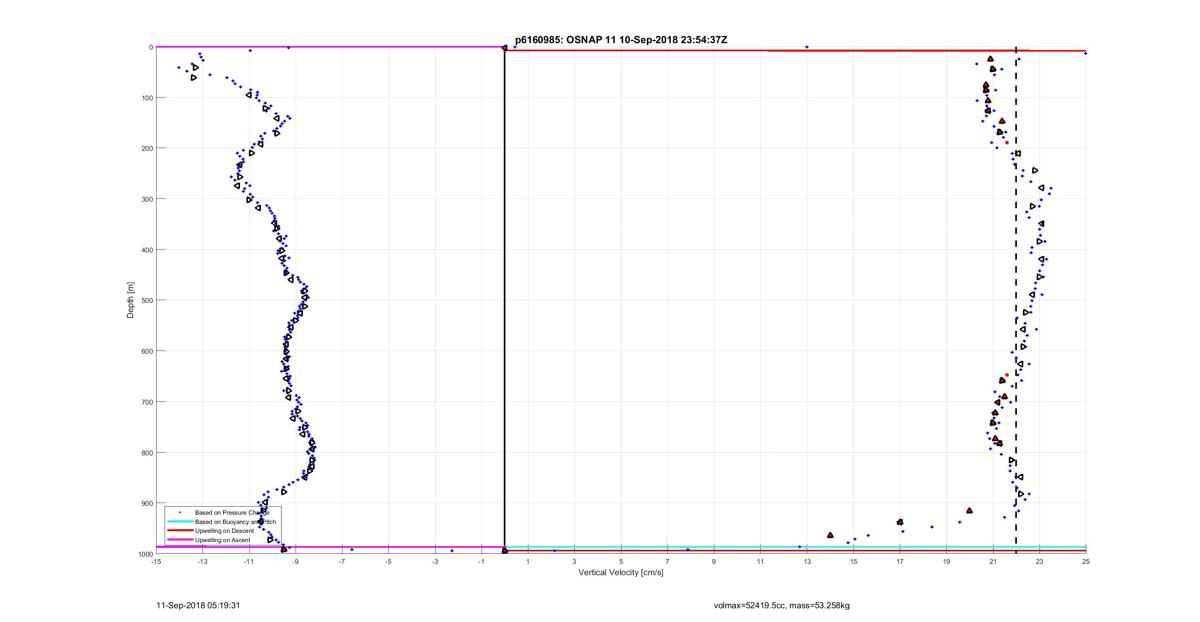Click the x-axis tick label '19'

pos(947,561)
